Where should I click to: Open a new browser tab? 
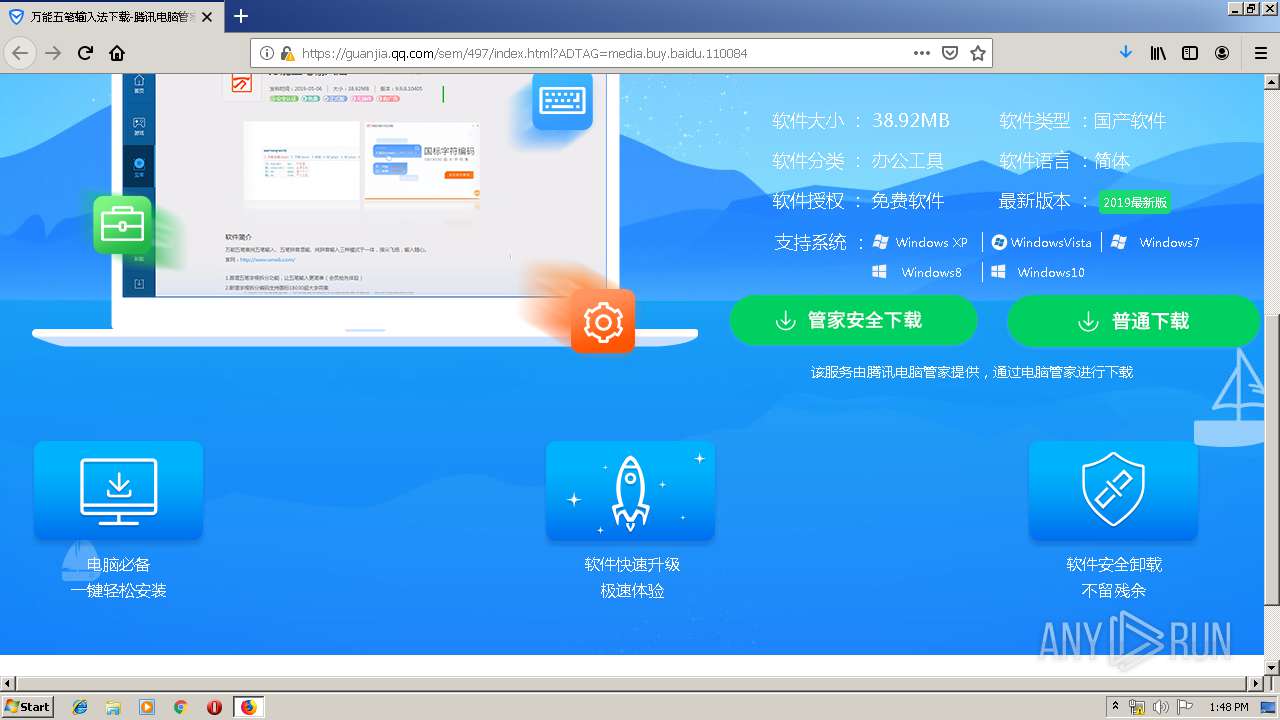[241, 16]
